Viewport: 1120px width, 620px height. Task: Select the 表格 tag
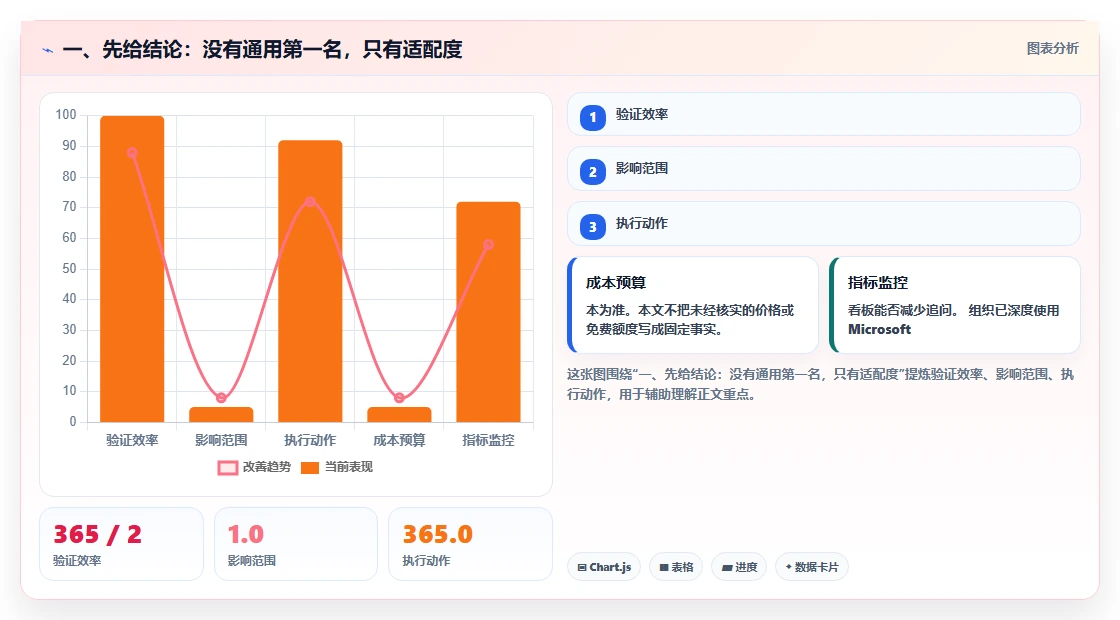676,567
